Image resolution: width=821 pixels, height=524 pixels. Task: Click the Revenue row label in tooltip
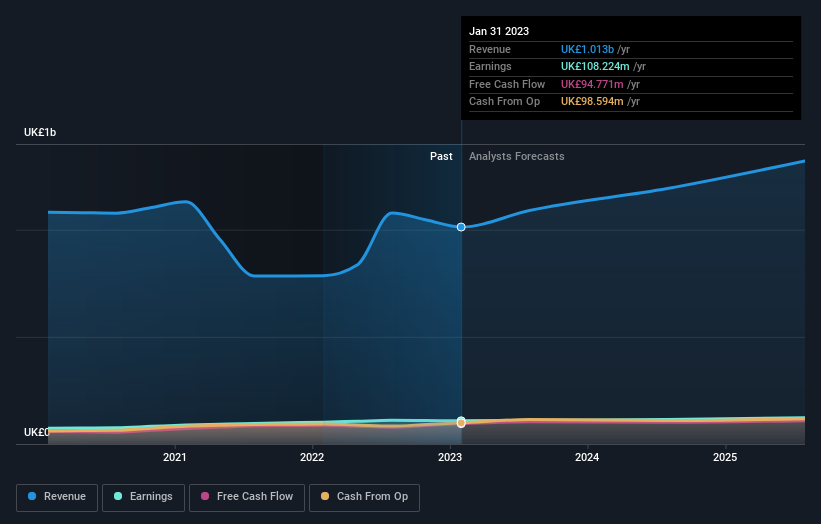[x=490, y=49]
